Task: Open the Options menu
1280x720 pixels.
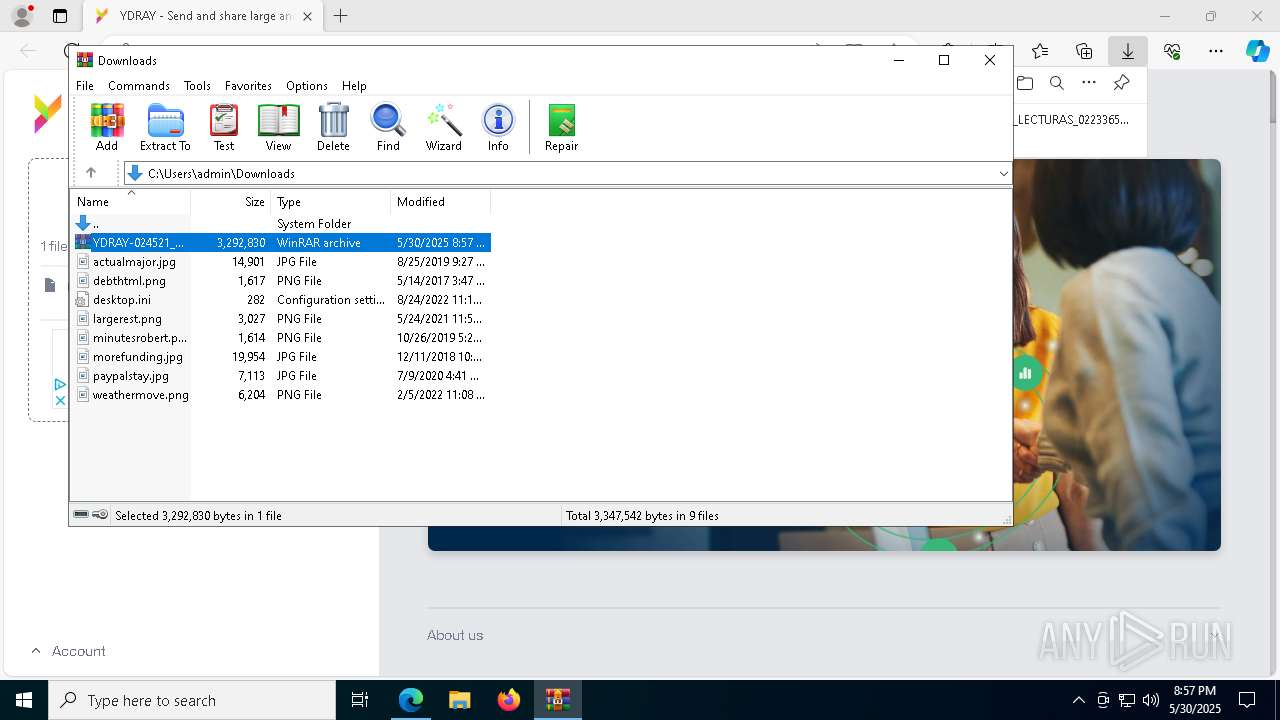Action: pos(307,86)
